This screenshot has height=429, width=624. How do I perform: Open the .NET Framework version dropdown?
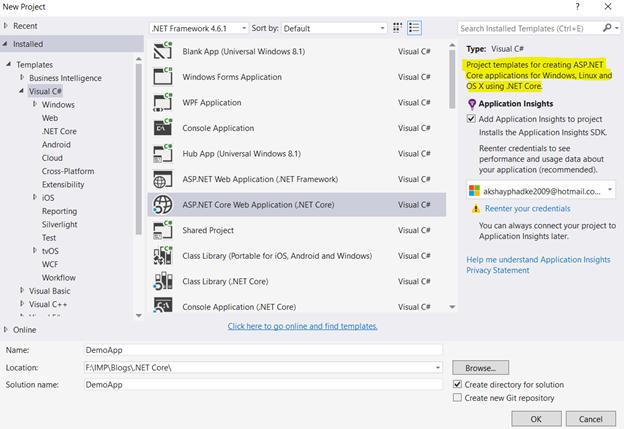click(199, 28)
